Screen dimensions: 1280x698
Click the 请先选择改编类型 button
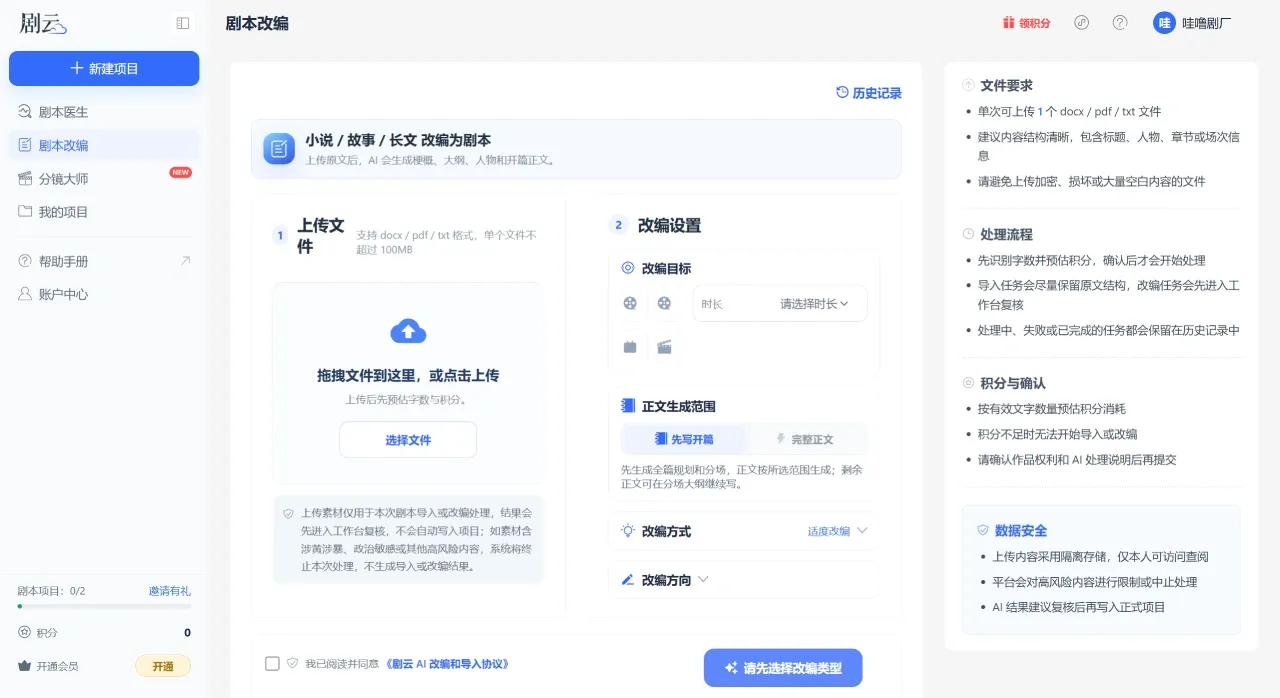pyautogui.click(x=783, y=668)
